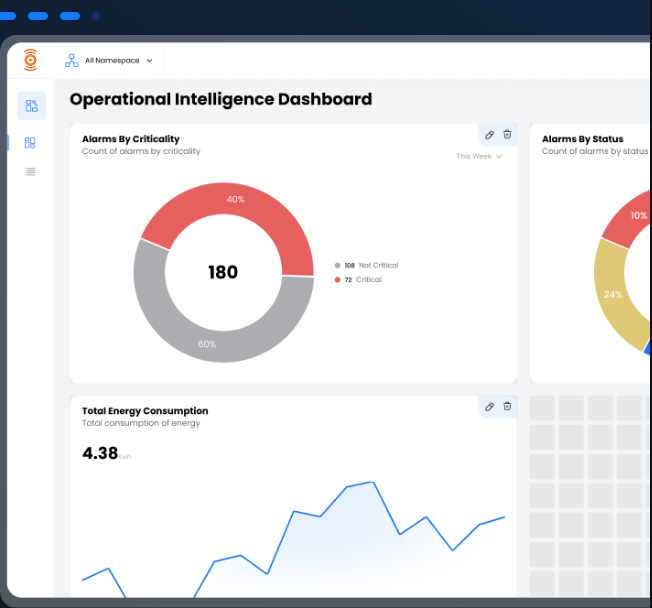Click the 4.38 Kwh energy value
Viewport: 652px width, 608px height.
[x=106, y=453]
